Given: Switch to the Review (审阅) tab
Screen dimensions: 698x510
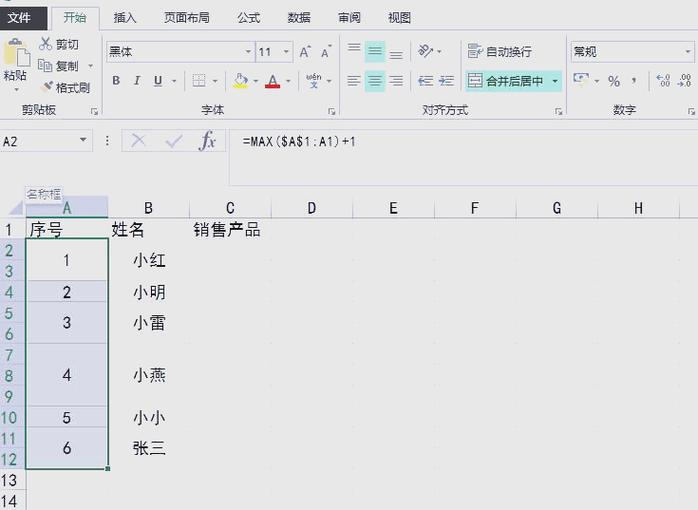Looking at the screenshot, I should (349, 18).
